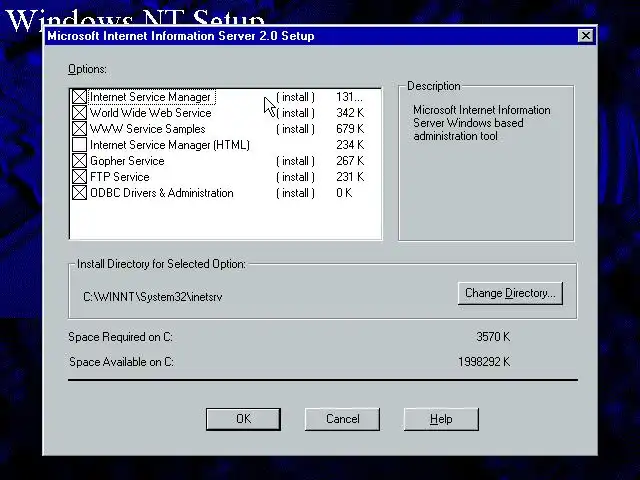Uncheck ODBC Drivers & Administration checkbox
Viewport: 640px width, 480px height.
[x=79, y=193]
